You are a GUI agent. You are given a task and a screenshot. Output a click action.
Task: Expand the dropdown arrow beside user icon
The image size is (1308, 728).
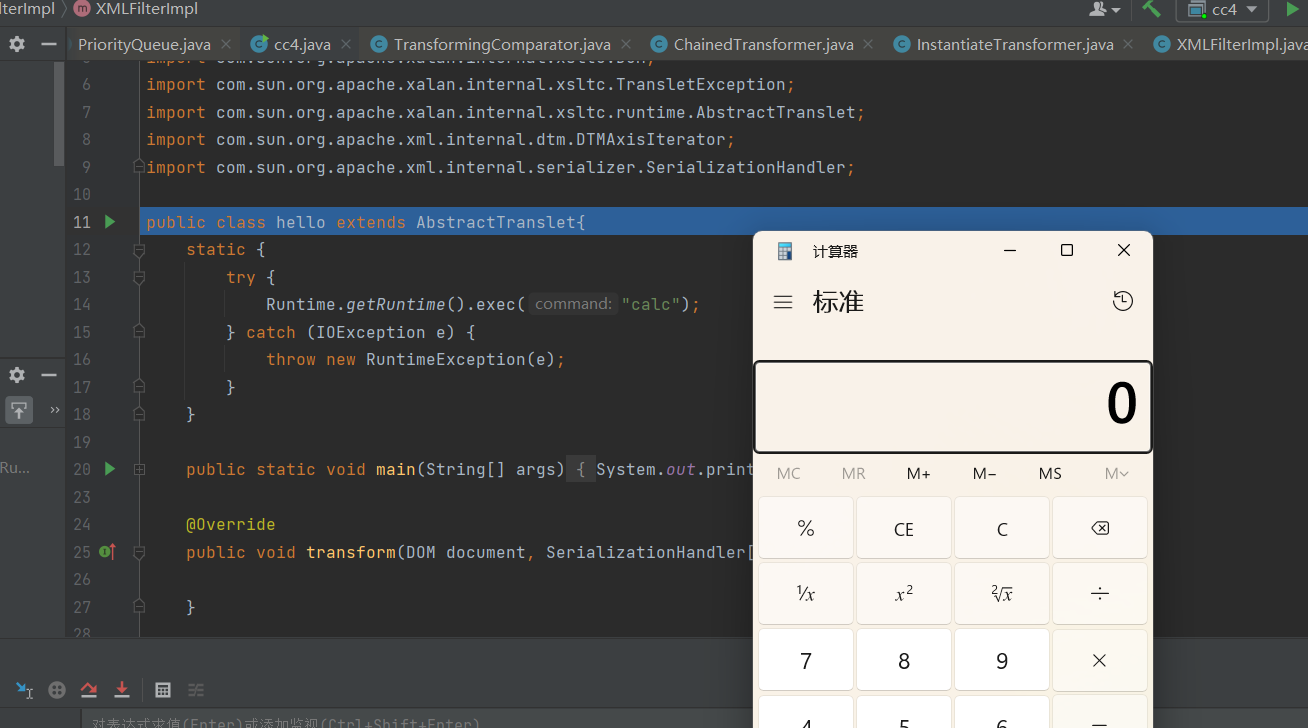[x=1116, y=10]
